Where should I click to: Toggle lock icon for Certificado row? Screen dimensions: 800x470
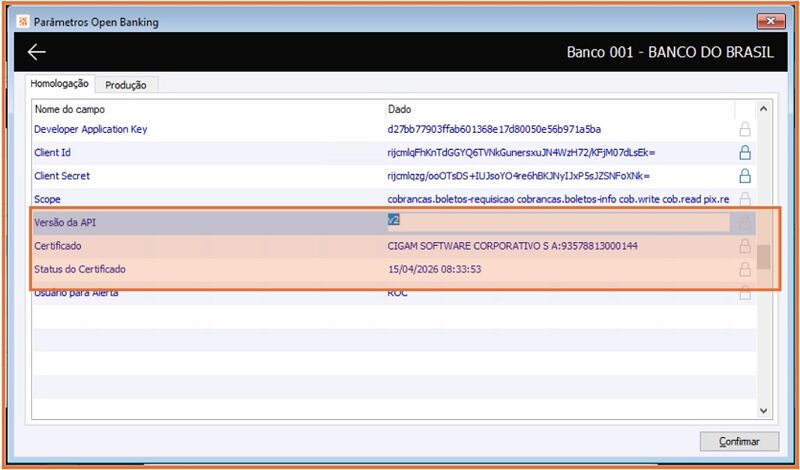[745, 246]
